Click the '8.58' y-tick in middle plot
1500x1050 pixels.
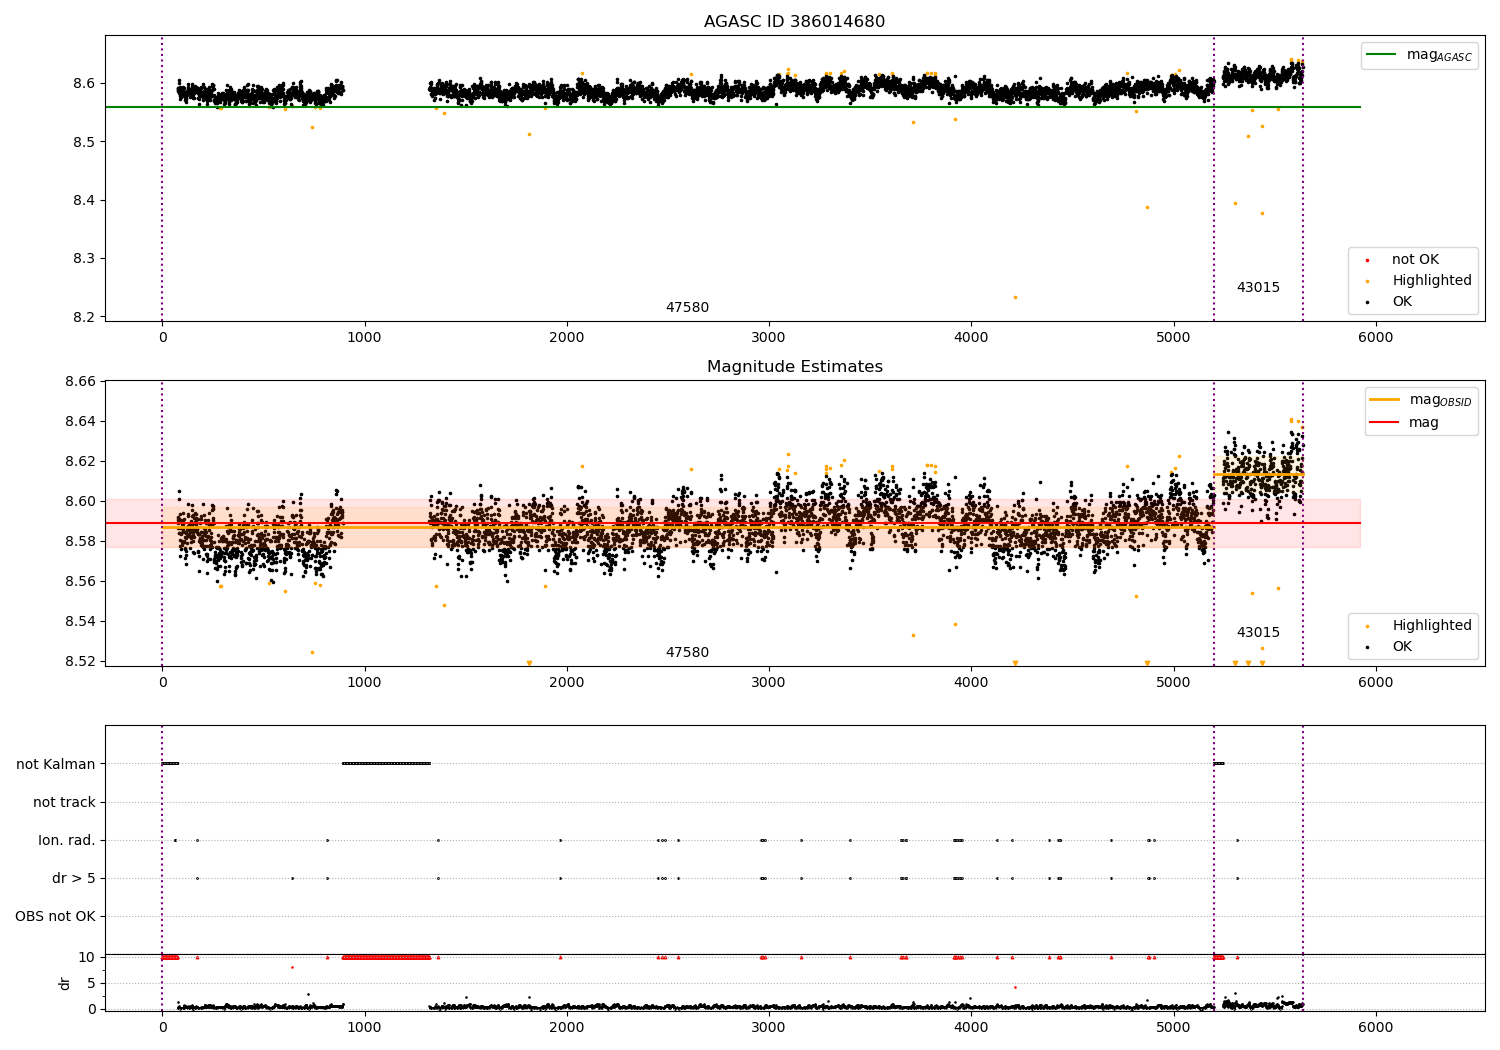pos(80,542)
